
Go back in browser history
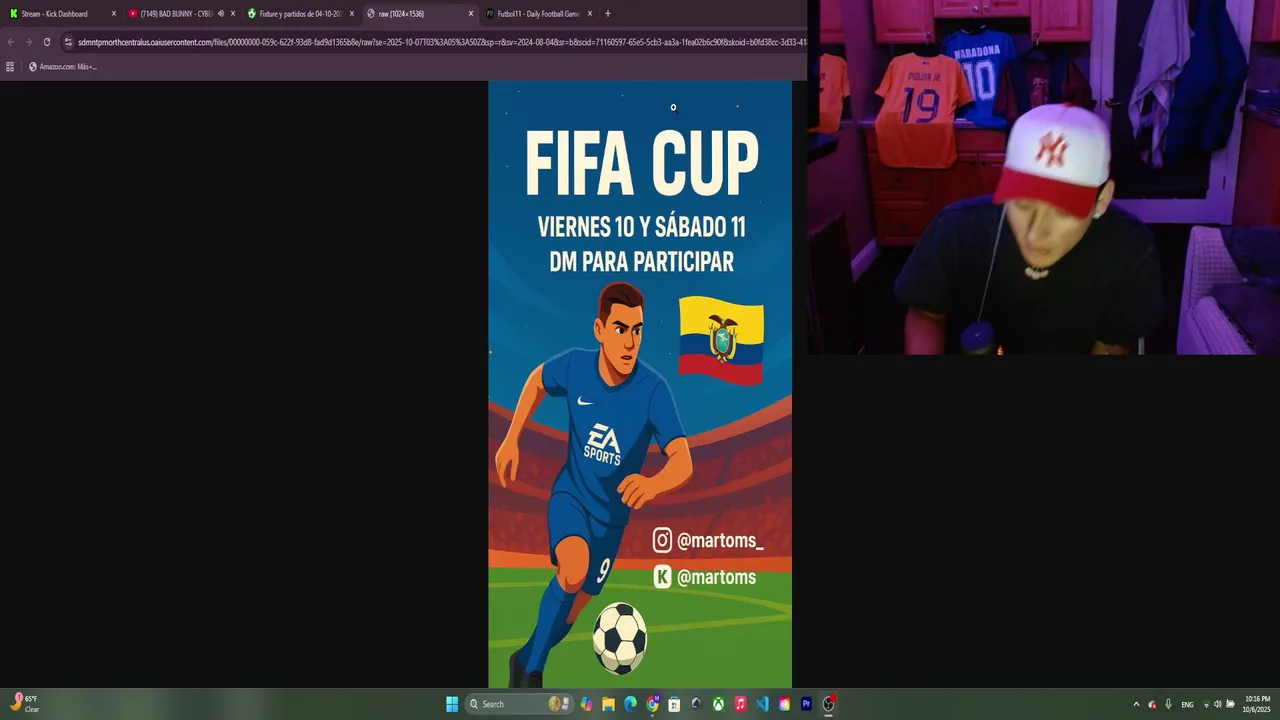[x=11, y=42]
